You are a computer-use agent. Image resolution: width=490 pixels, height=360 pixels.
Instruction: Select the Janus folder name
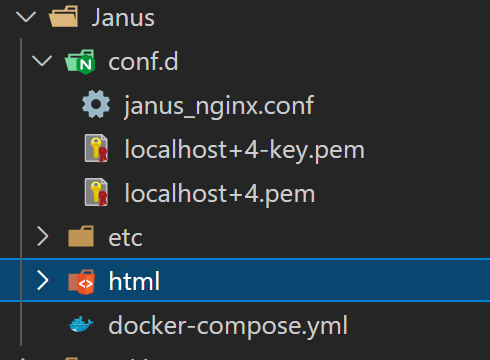(x=123, y=17)
